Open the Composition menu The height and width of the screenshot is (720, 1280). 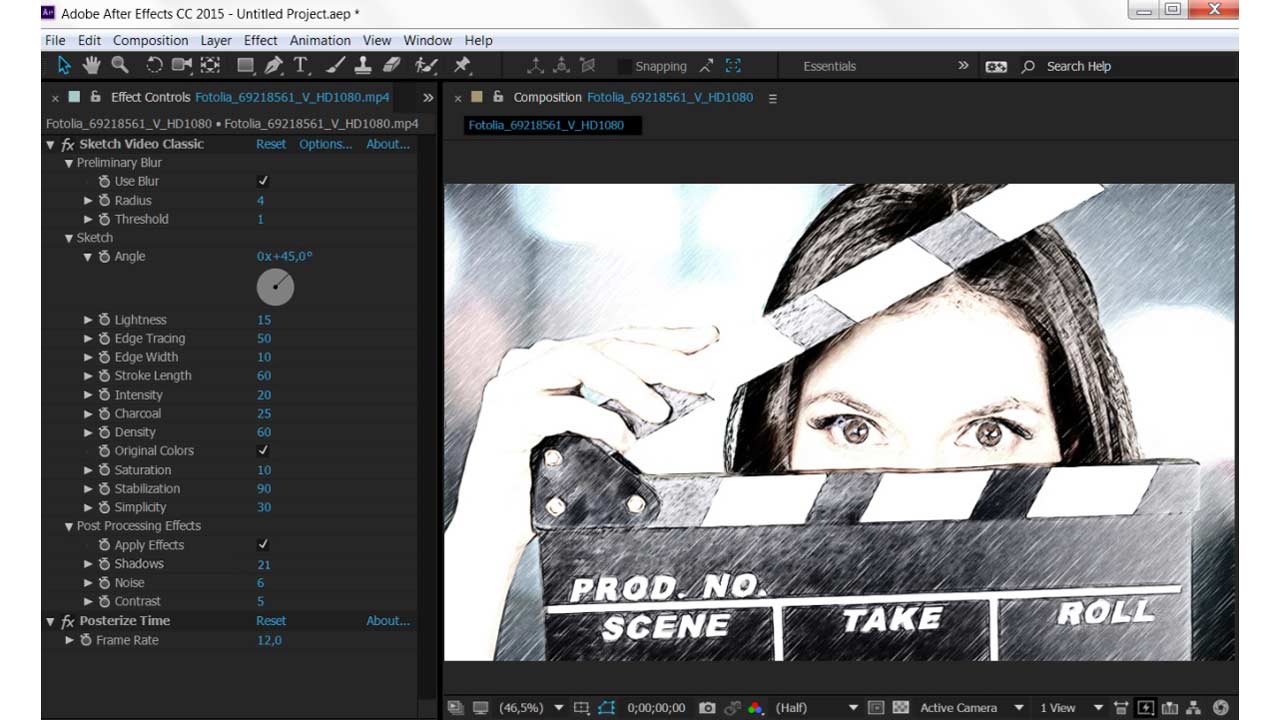point(150,40)
